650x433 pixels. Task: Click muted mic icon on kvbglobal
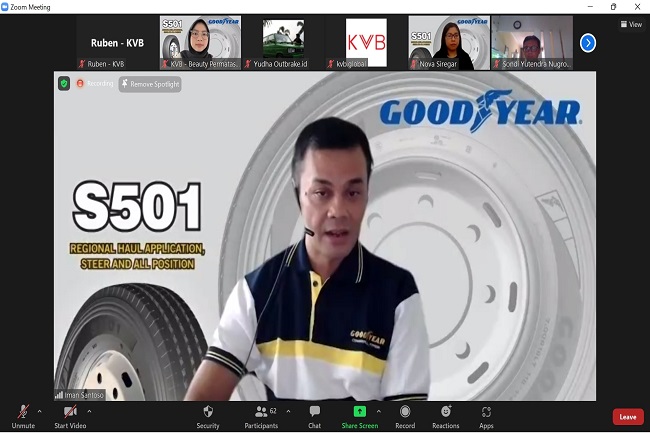(330, 64)
